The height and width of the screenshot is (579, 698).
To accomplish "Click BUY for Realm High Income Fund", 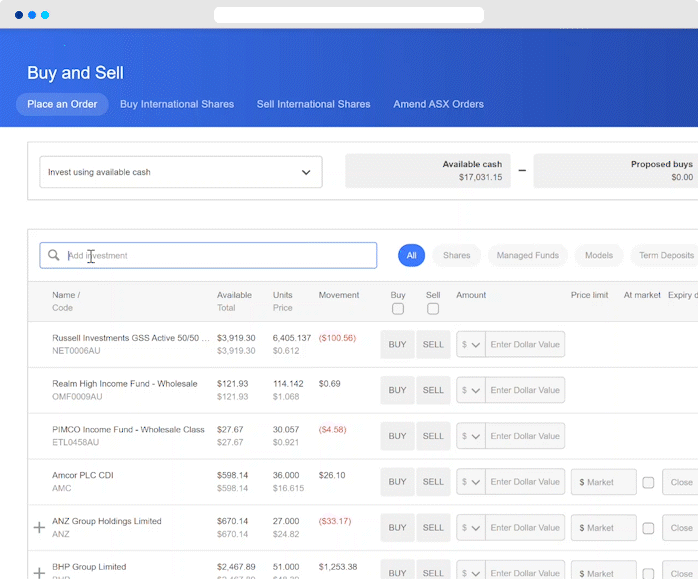I will 397,390.
